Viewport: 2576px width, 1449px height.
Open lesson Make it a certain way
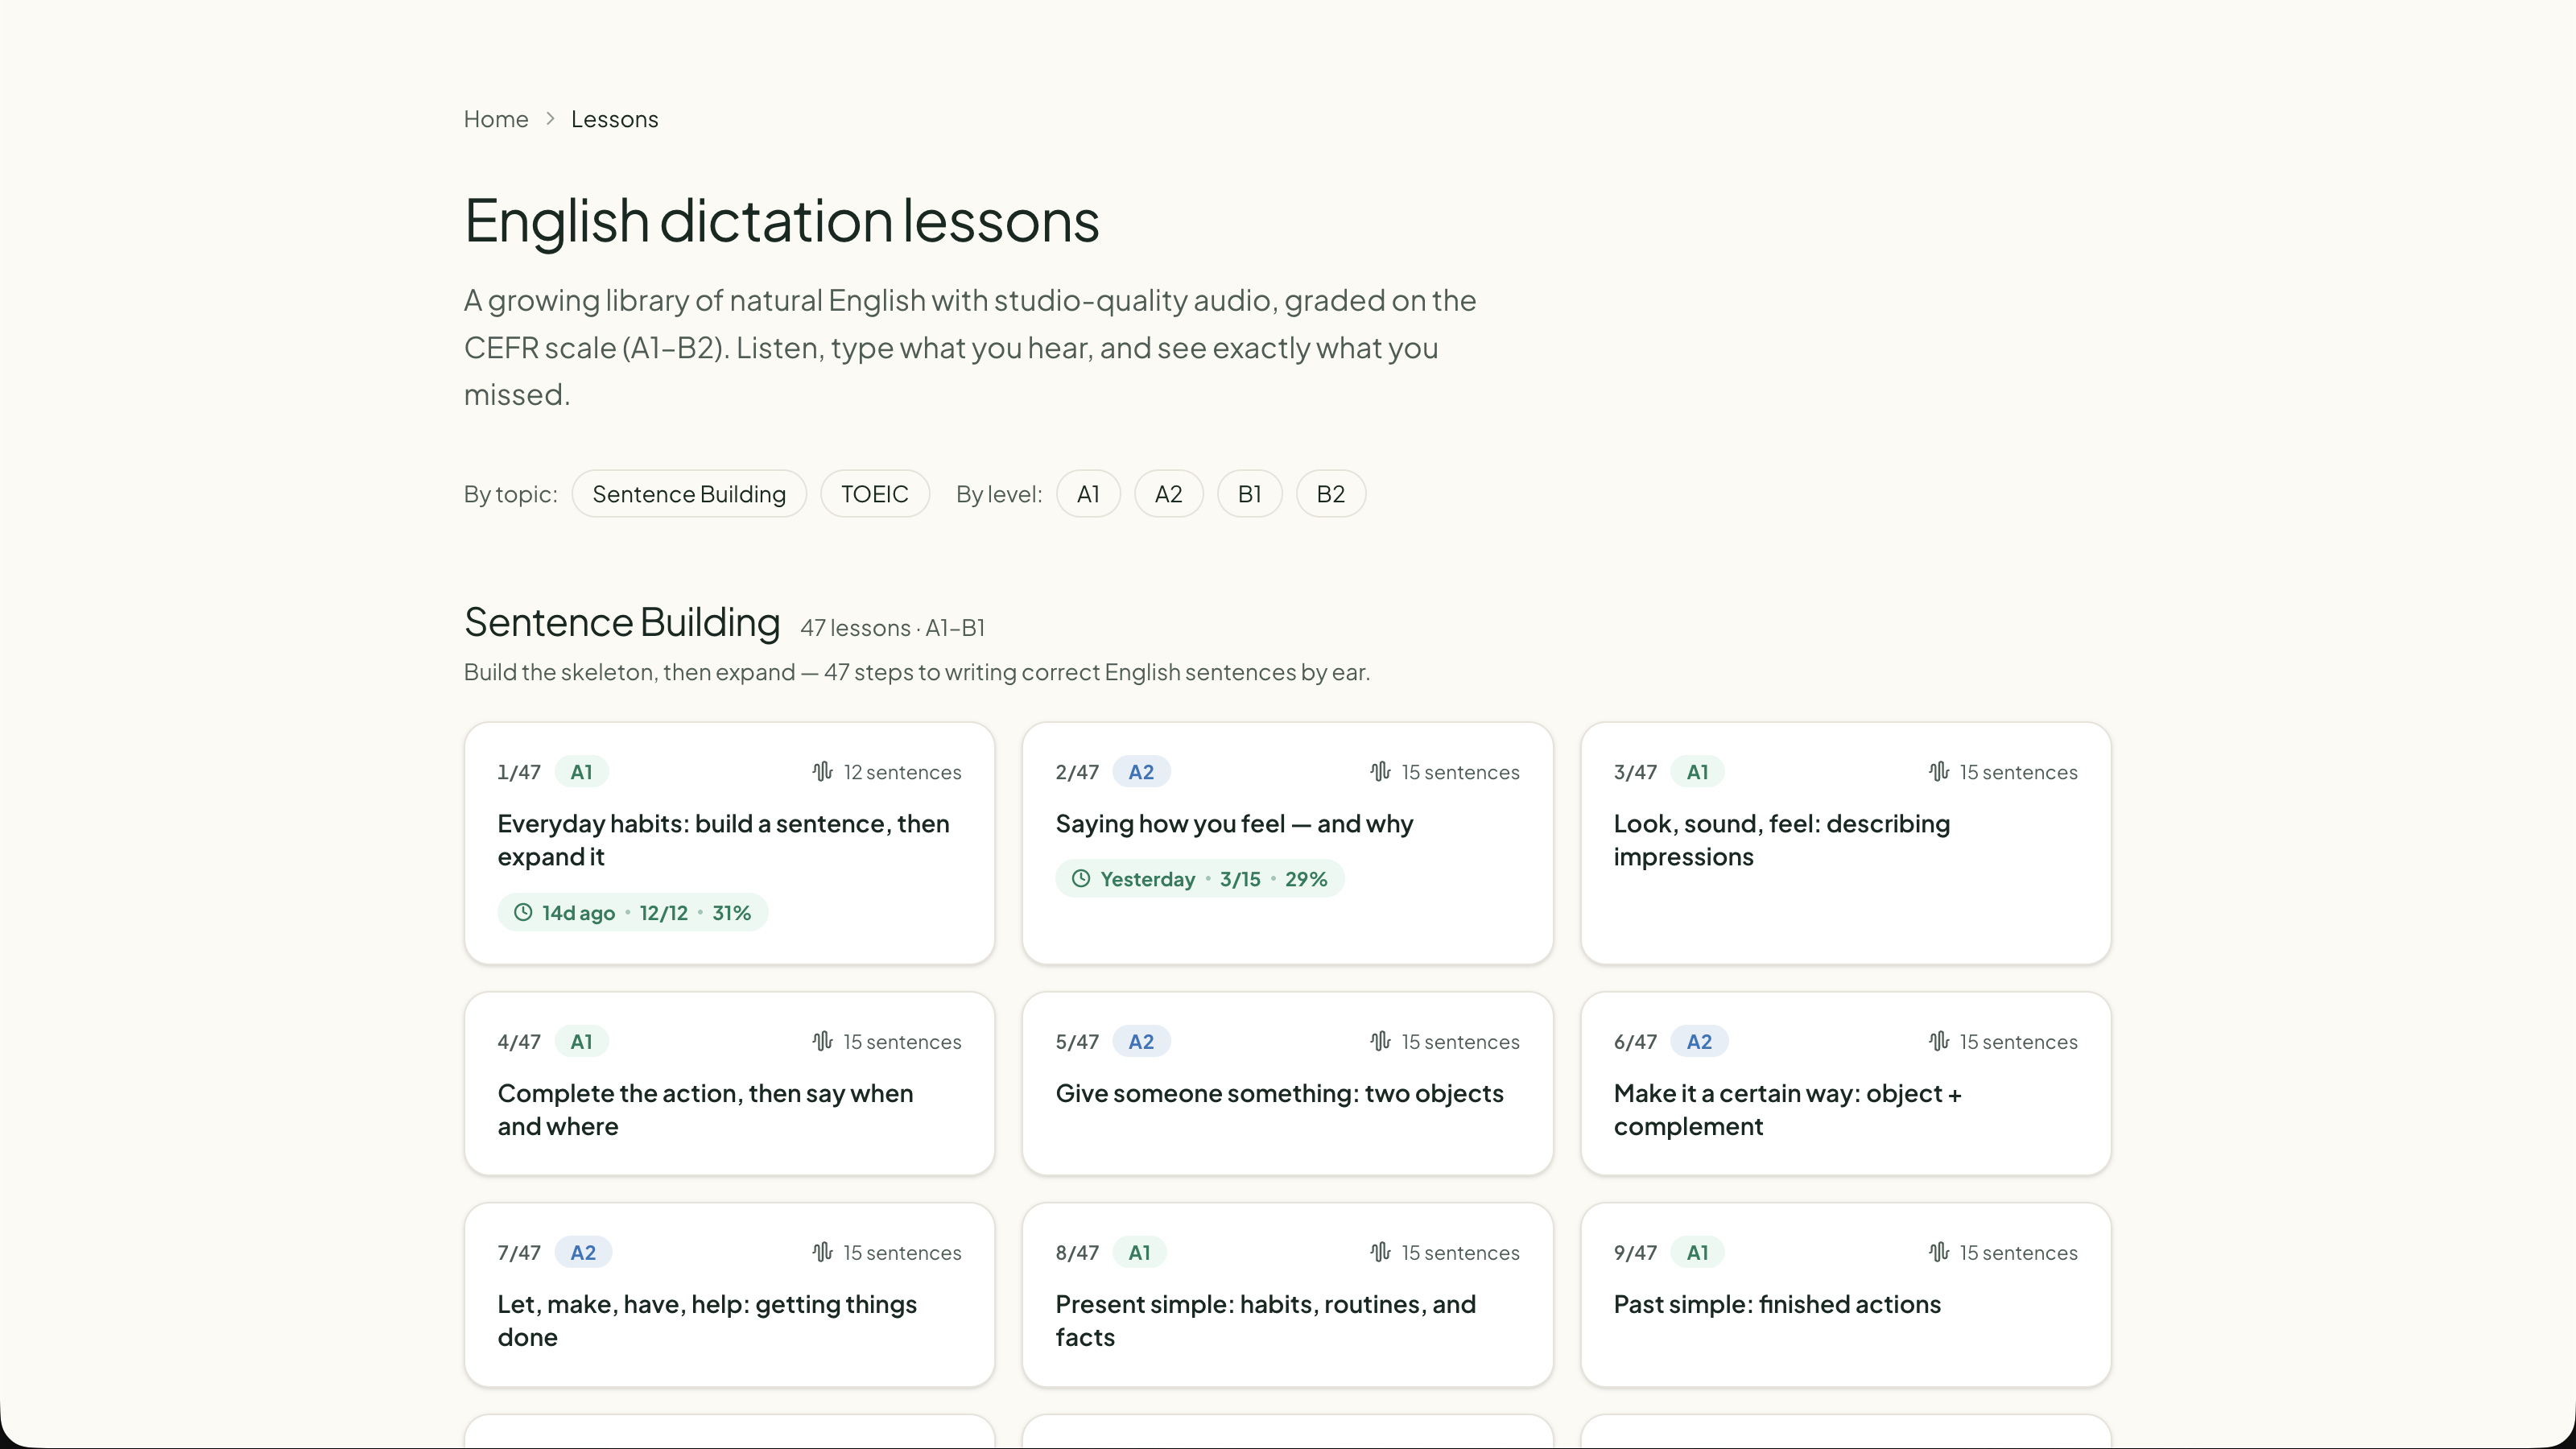(1845, 1083)
